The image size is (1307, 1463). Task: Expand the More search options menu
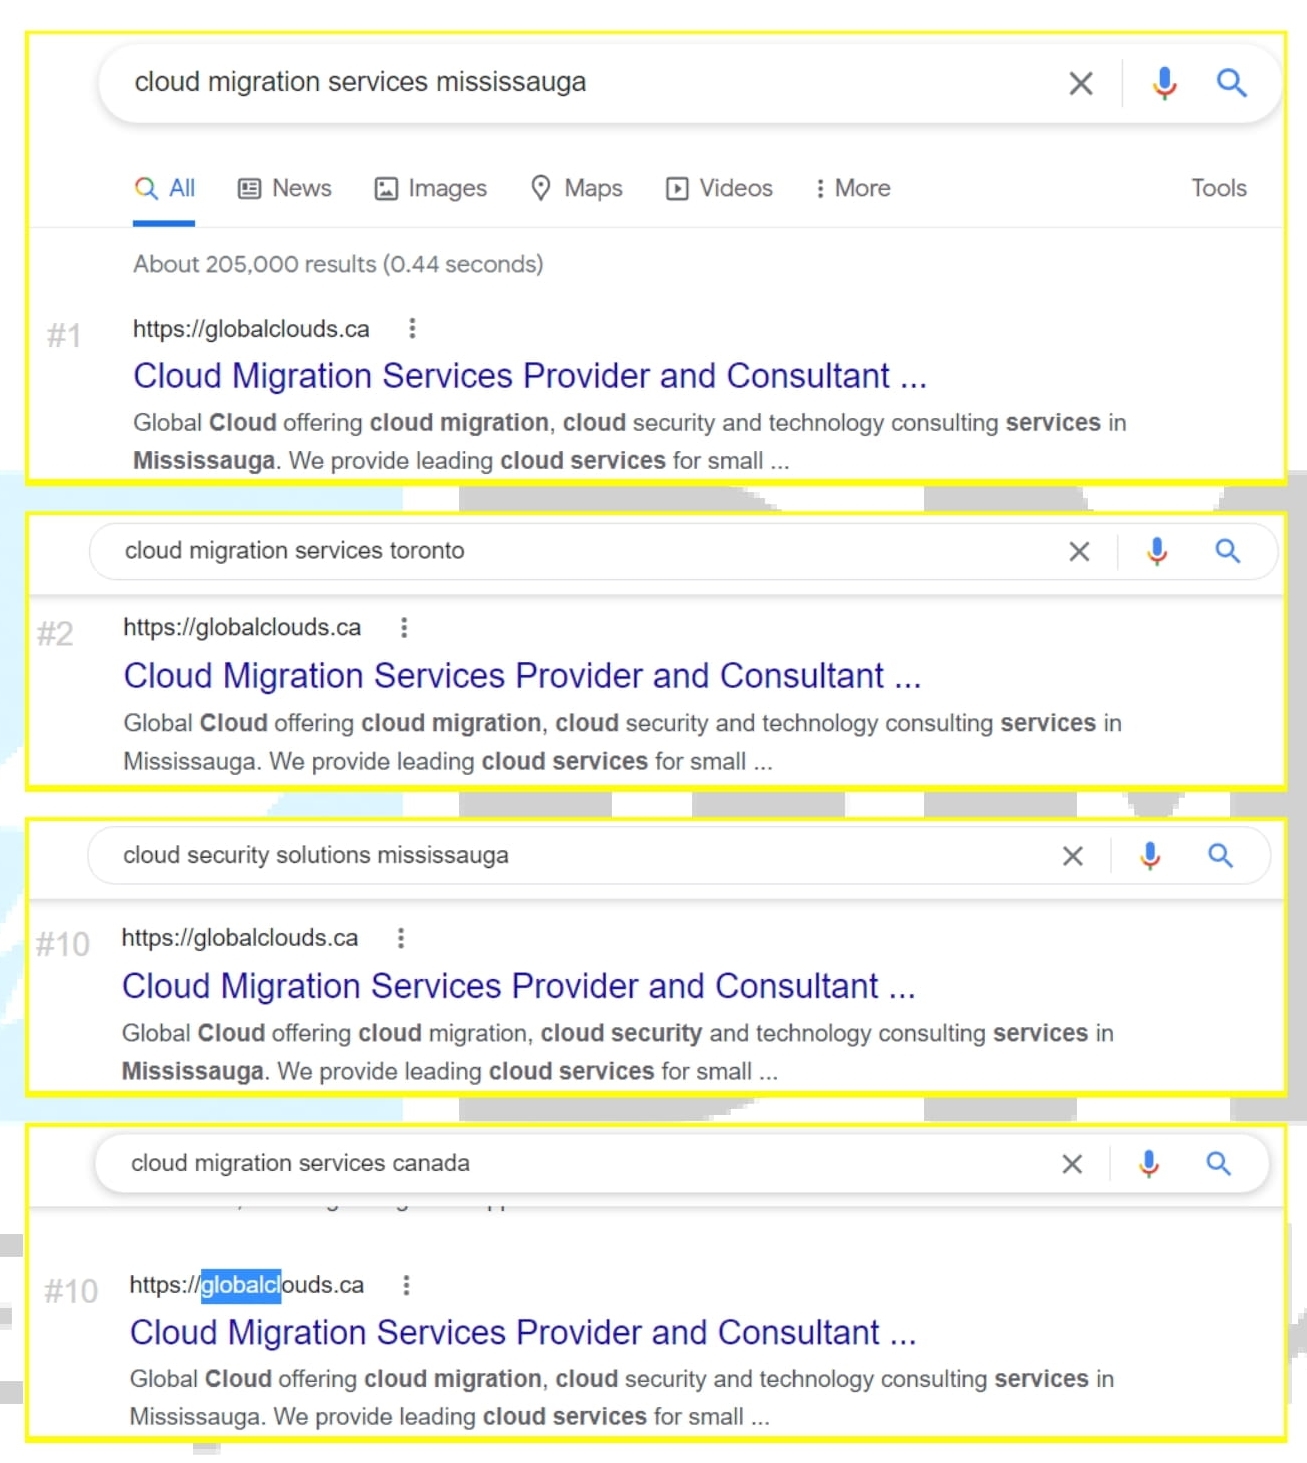pos(852,188)
